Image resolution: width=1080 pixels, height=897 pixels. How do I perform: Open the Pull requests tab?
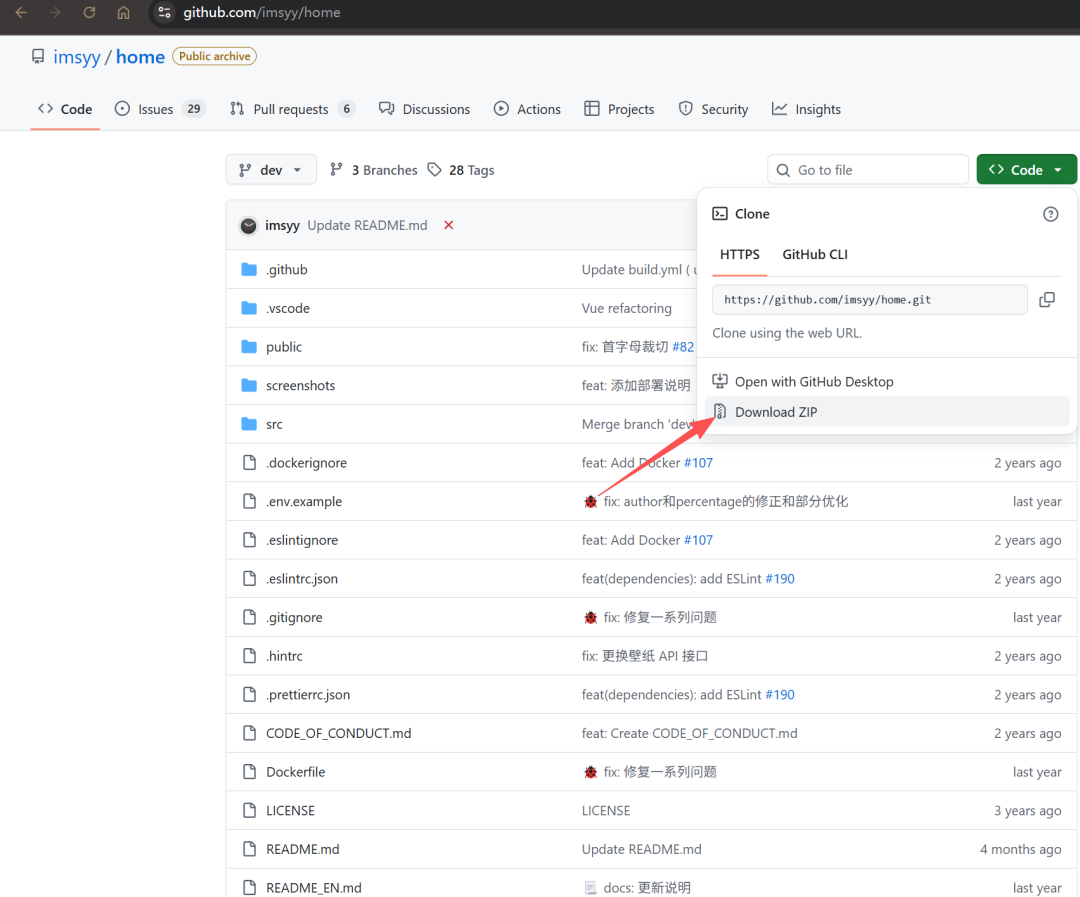[x=292, y=109]
